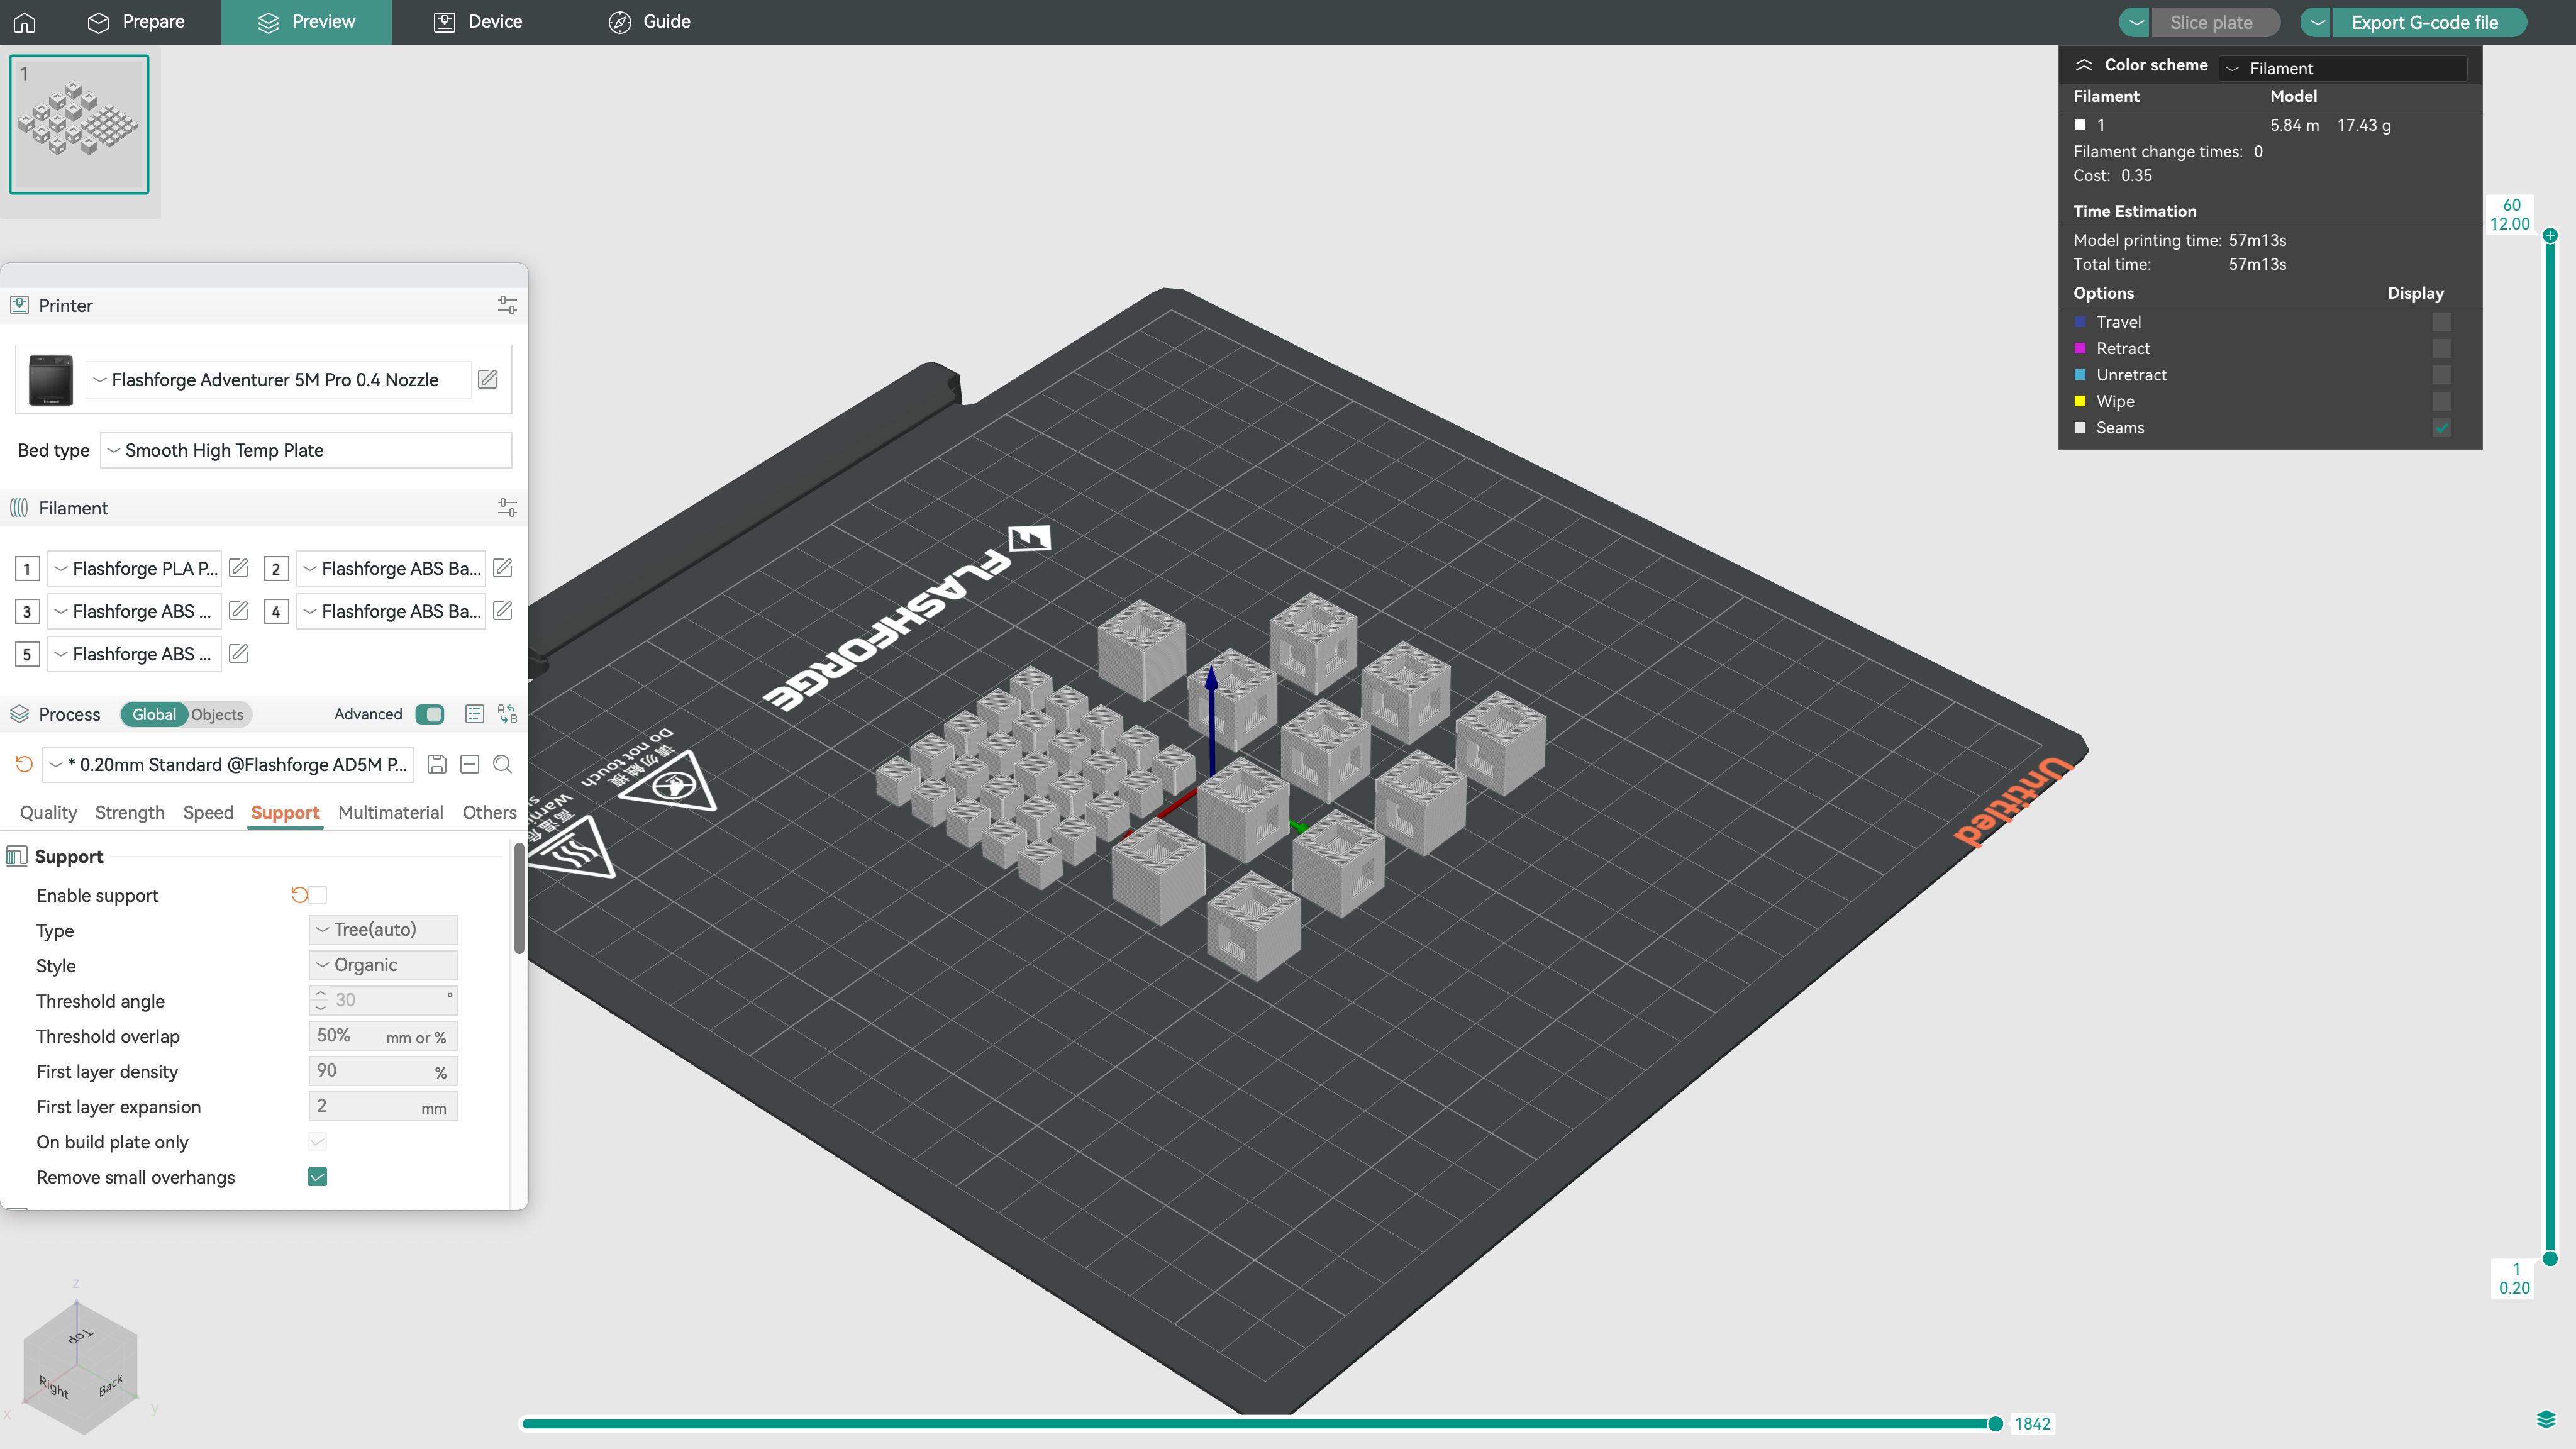Image resolution: width=2576 pixels, height=1449 pixels.
Task: Click the layers icon at bottom right
Action: (x=2546, y=1420)
